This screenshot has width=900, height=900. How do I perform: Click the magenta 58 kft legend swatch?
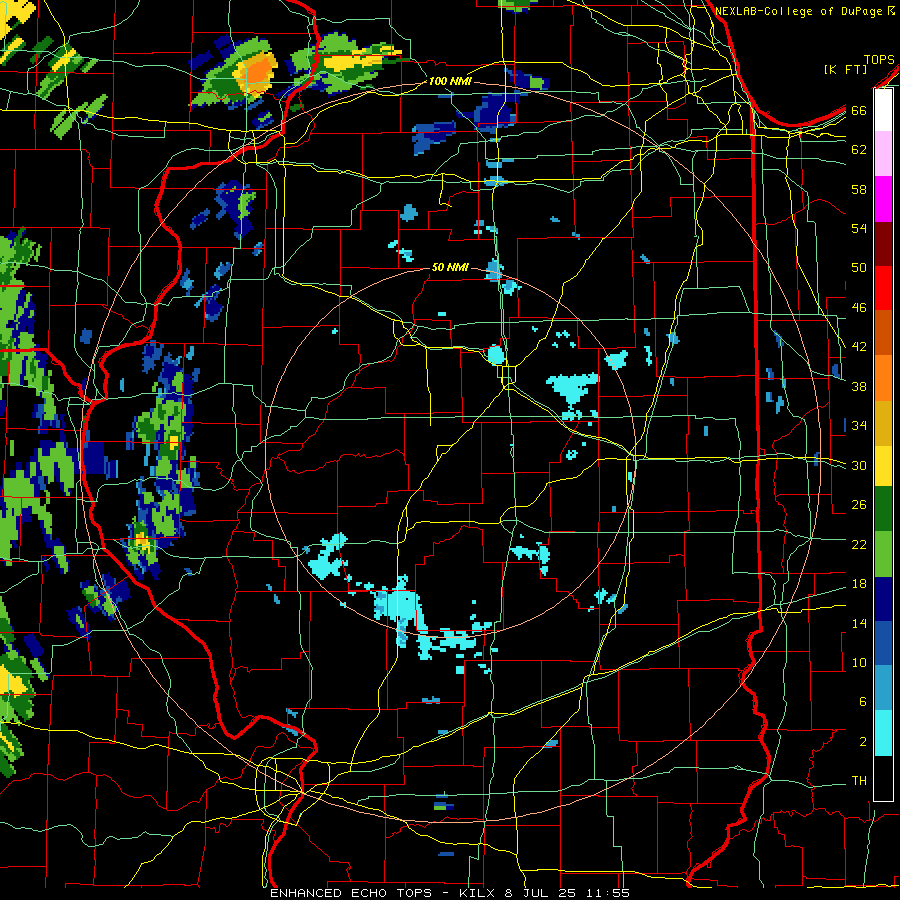coord(883,199)
